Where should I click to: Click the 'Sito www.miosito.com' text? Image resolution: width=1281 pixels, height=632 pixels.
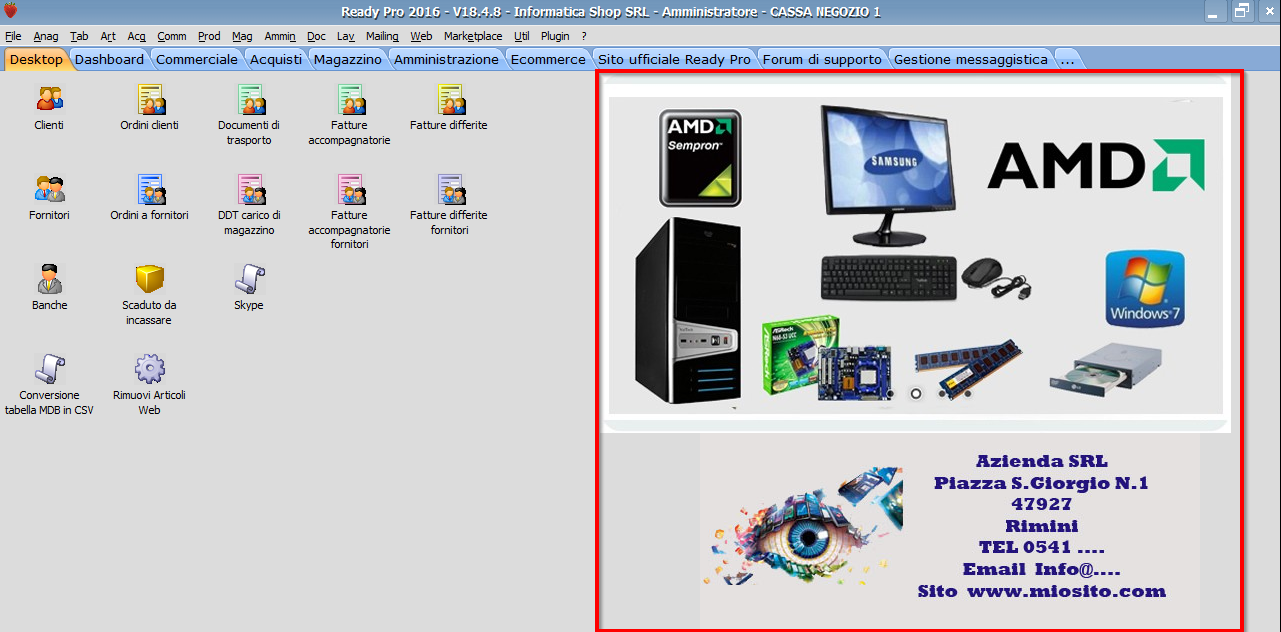click(1041, 591)
